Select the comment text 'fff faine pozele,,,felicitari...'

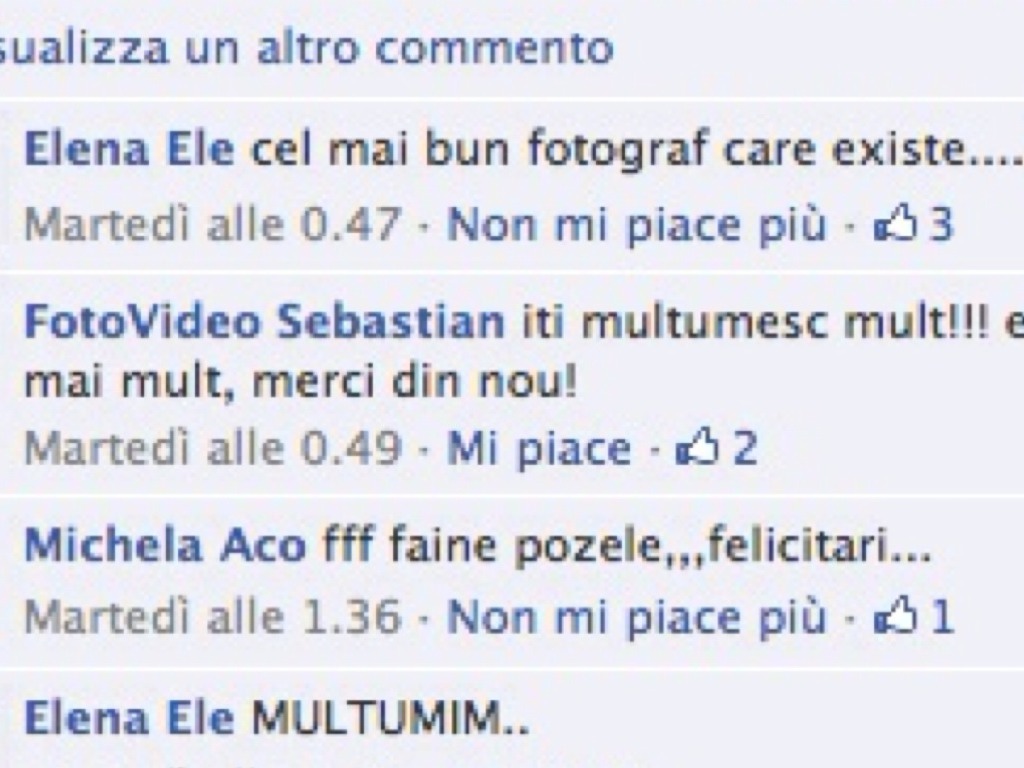coord(627,547)
